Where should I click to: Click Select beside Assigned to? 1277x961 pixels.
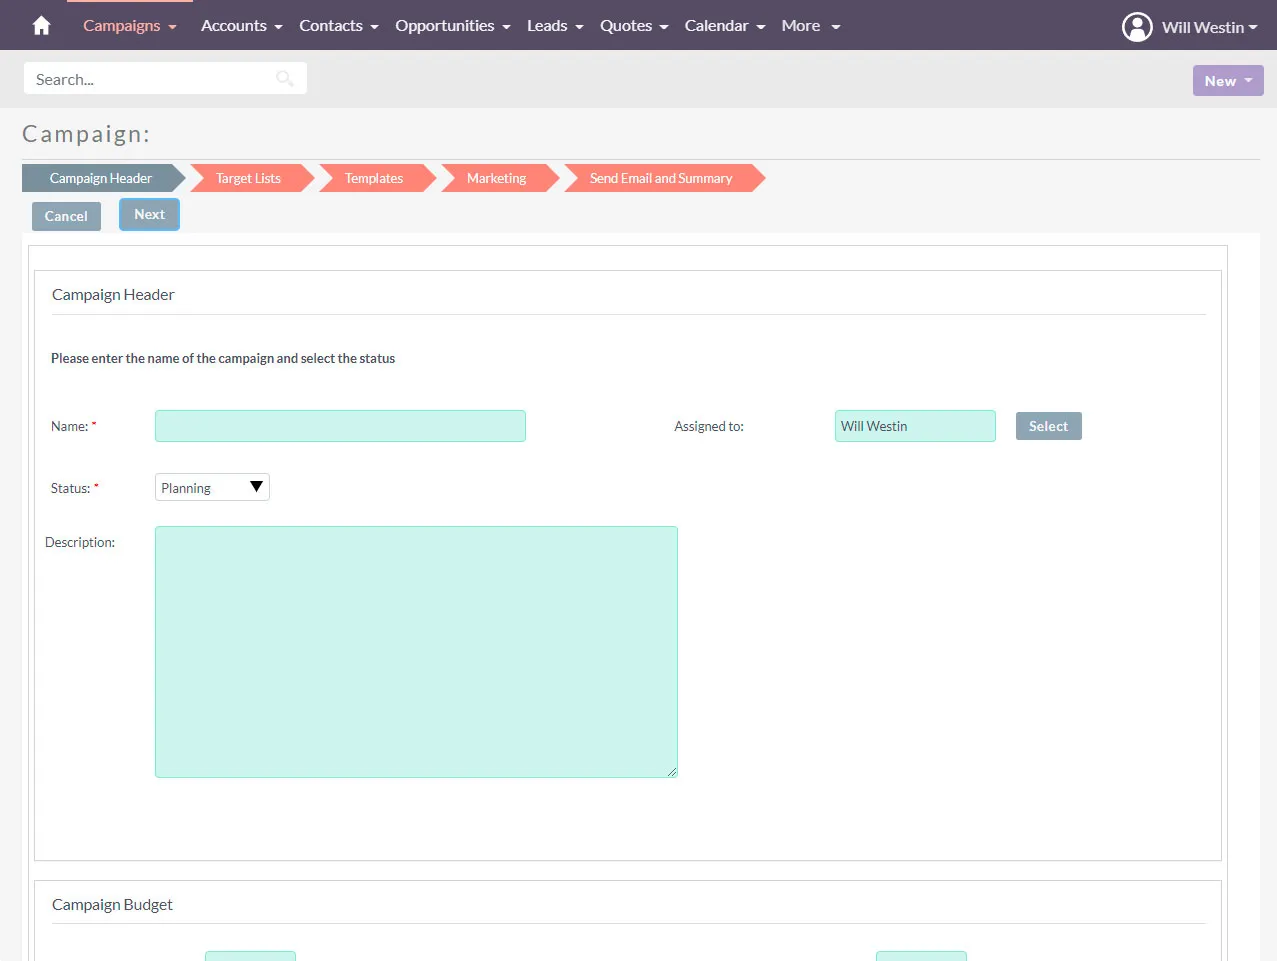point(1048,426)
